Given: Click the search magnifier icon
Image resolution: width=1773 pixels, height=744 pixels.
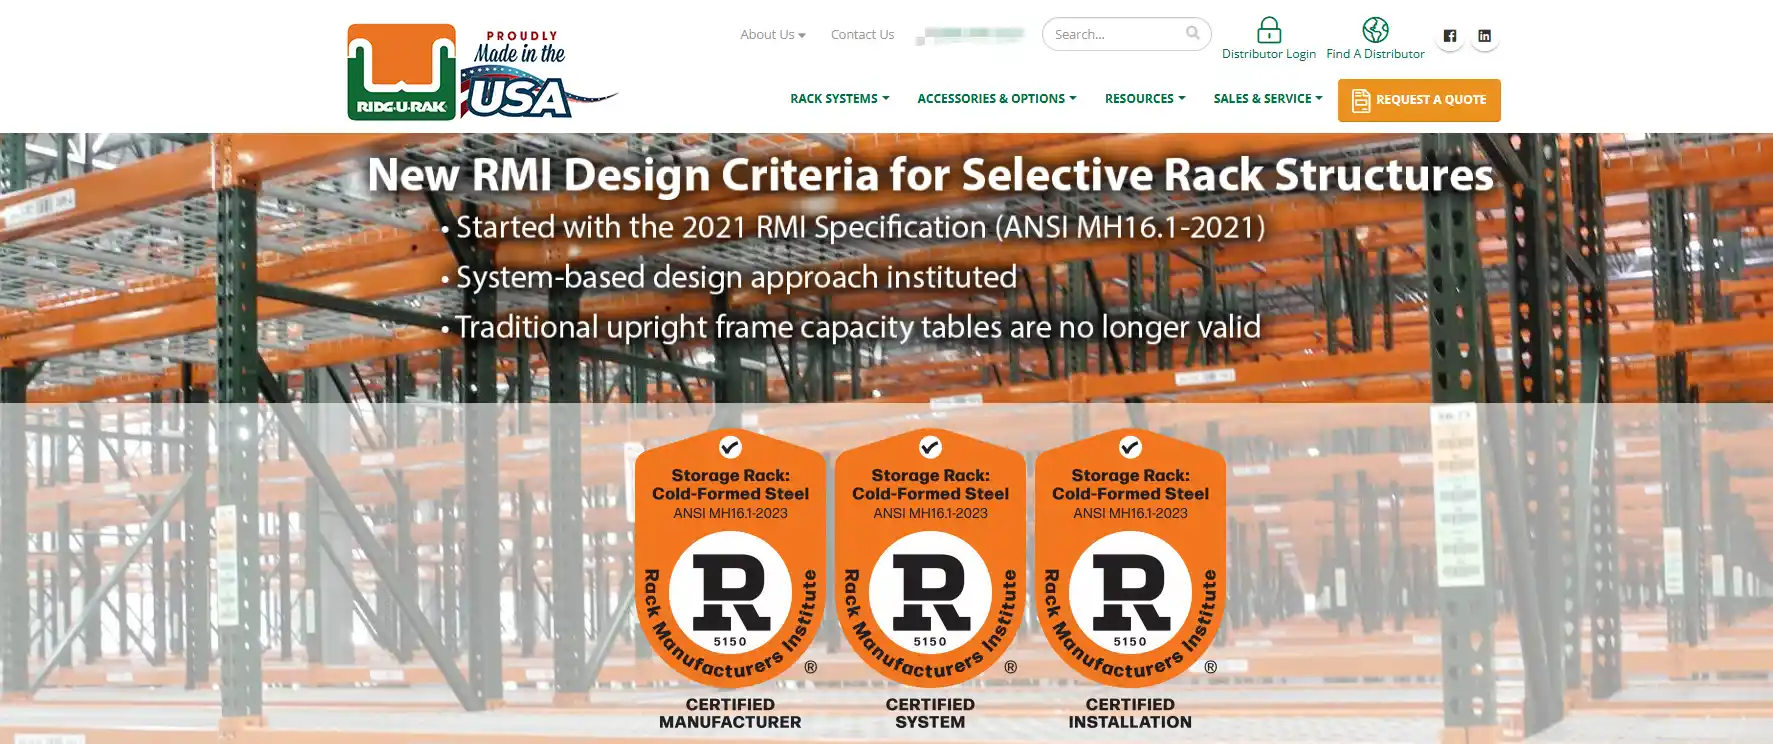Looking at the screenshot, I should pos(1192,33).
